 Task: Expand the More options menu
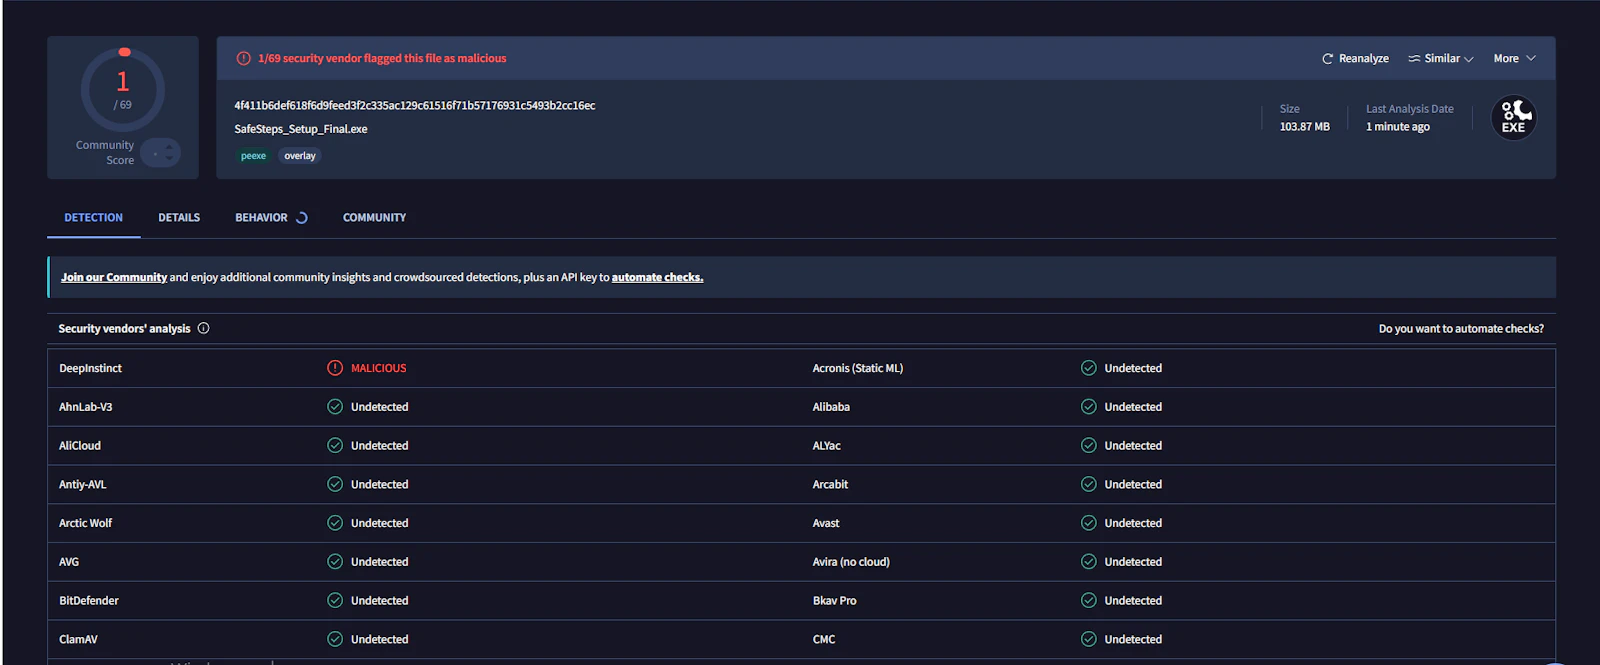[x=1514, y=59]
